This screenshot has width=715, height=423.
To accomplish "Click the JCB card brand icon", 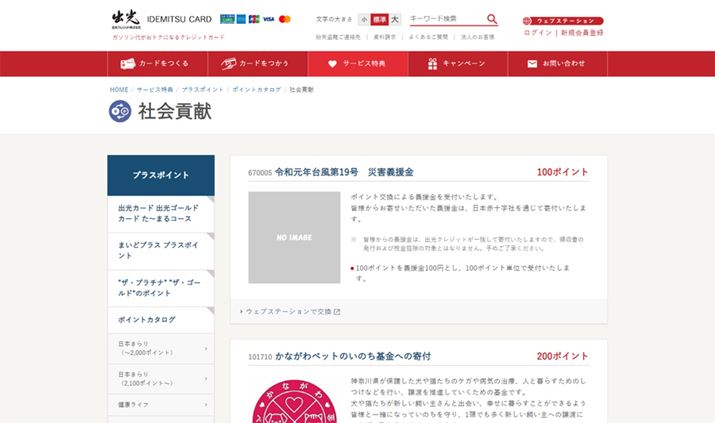I will [x=254, y=19].
